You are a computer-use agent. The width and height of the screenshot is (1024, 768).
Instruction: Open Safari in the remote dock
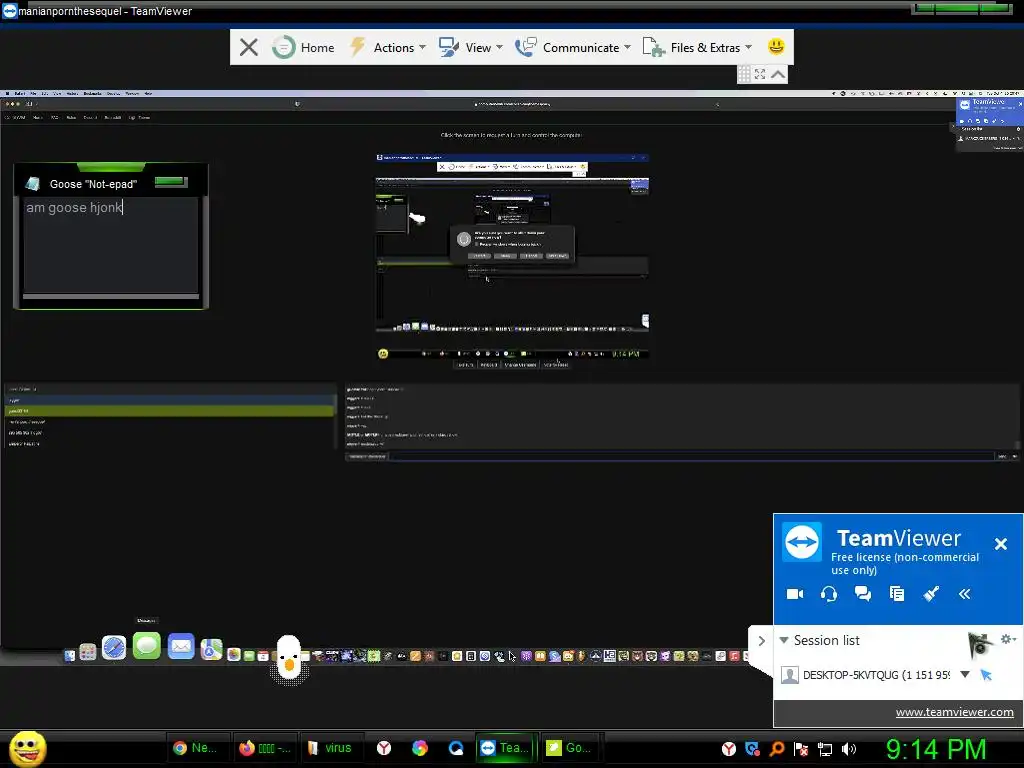click(114, 648)
